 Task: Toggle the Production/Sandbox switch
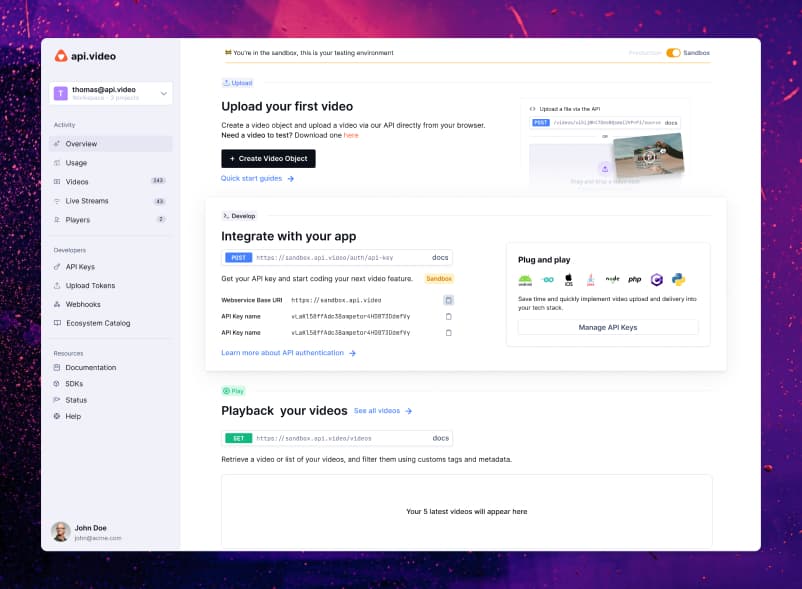click(673, 53)
